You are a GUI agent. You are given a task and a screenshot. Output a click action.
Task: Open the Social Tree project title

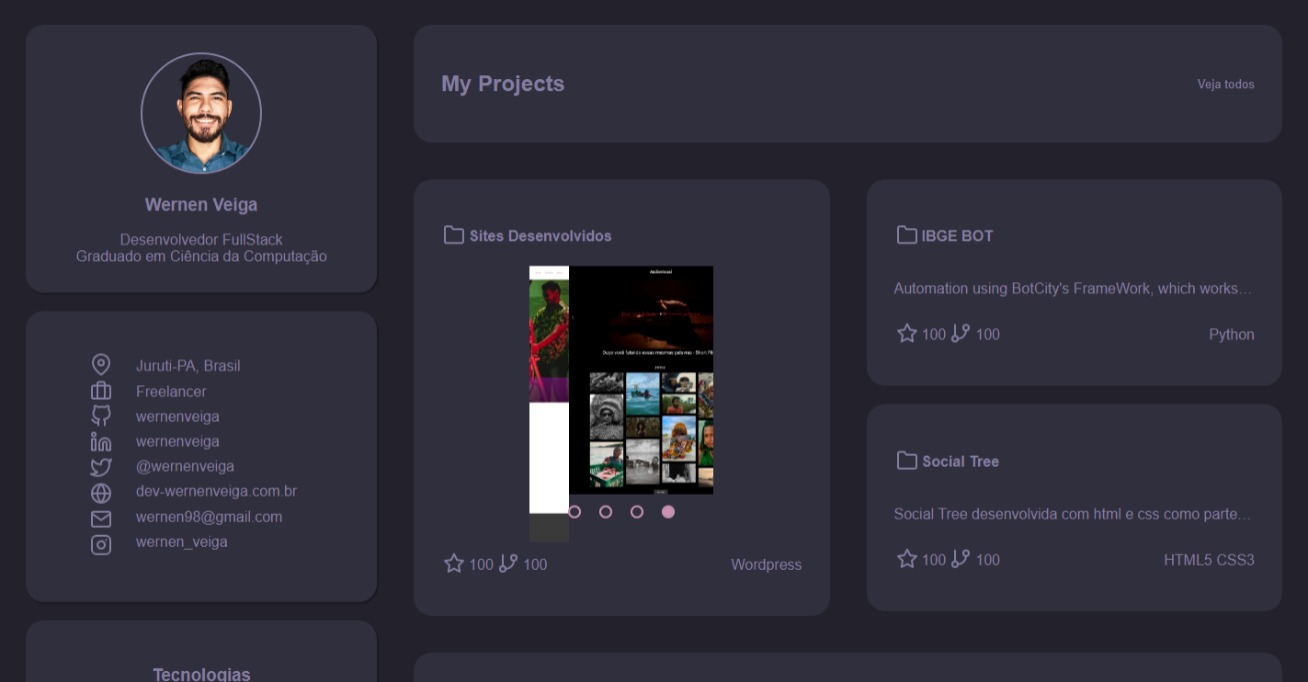[x=960, y=461]
